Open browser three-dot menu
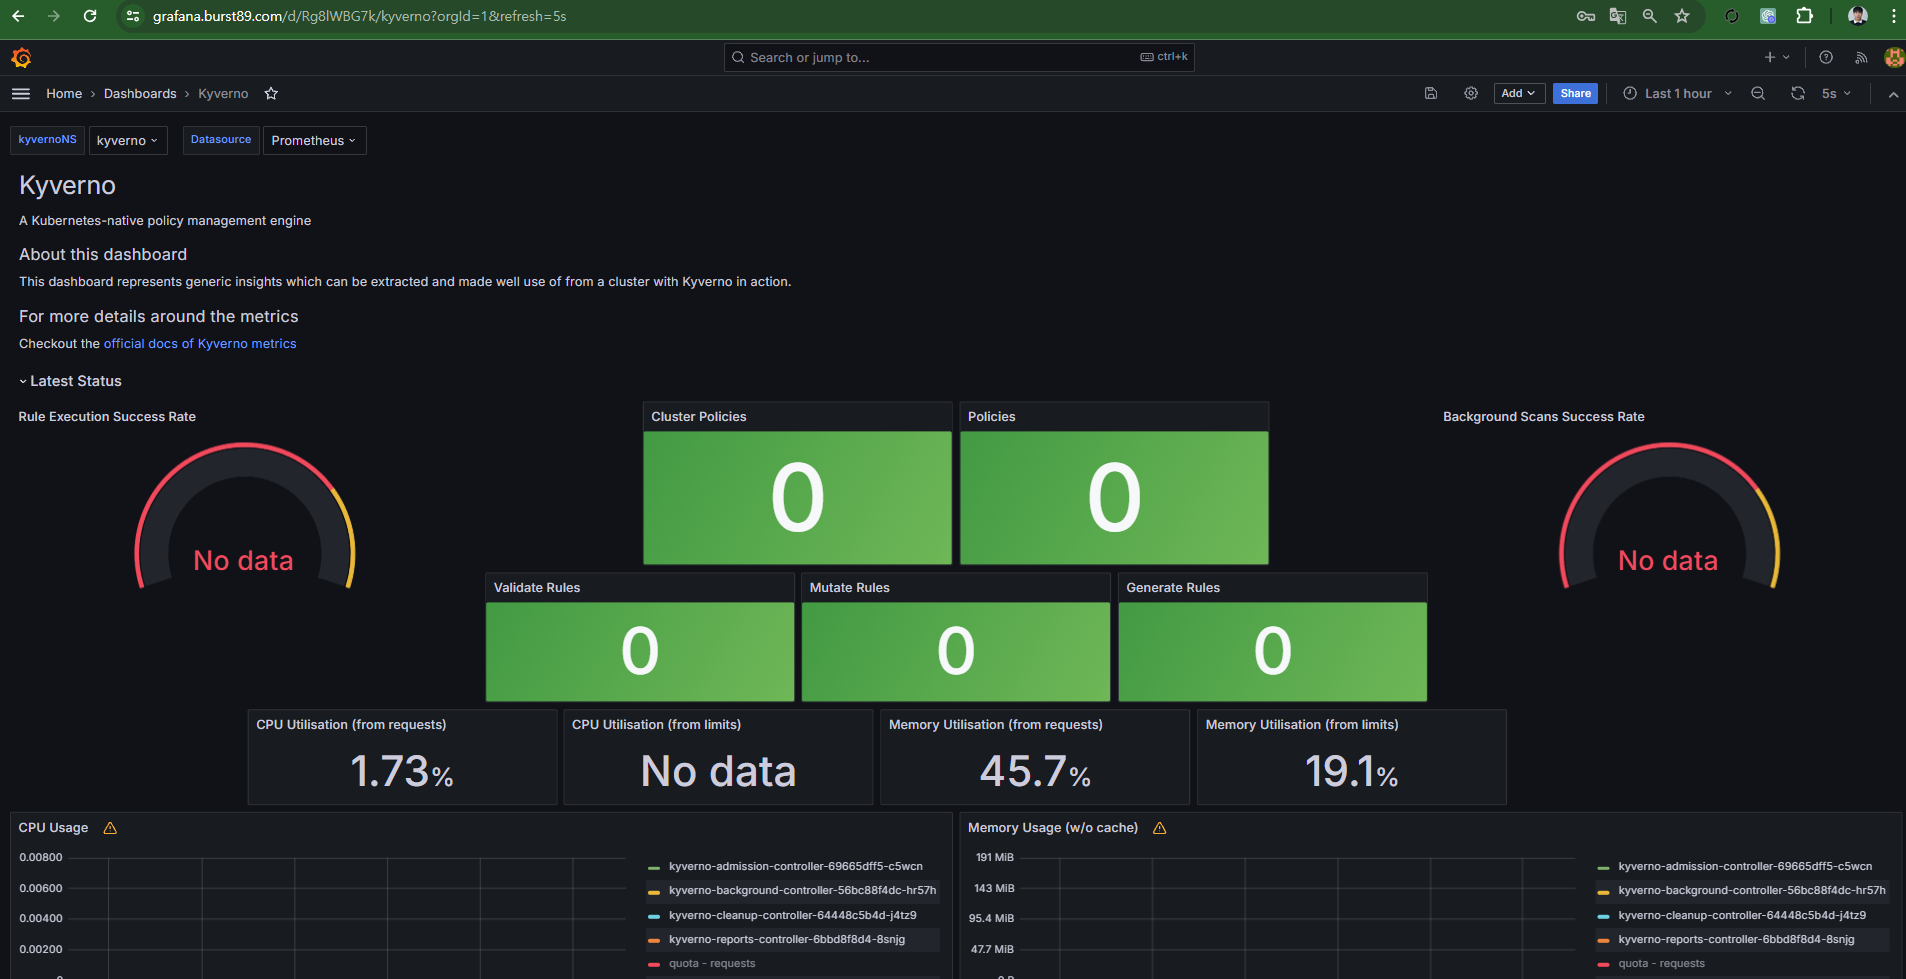 coord(1893,16)
